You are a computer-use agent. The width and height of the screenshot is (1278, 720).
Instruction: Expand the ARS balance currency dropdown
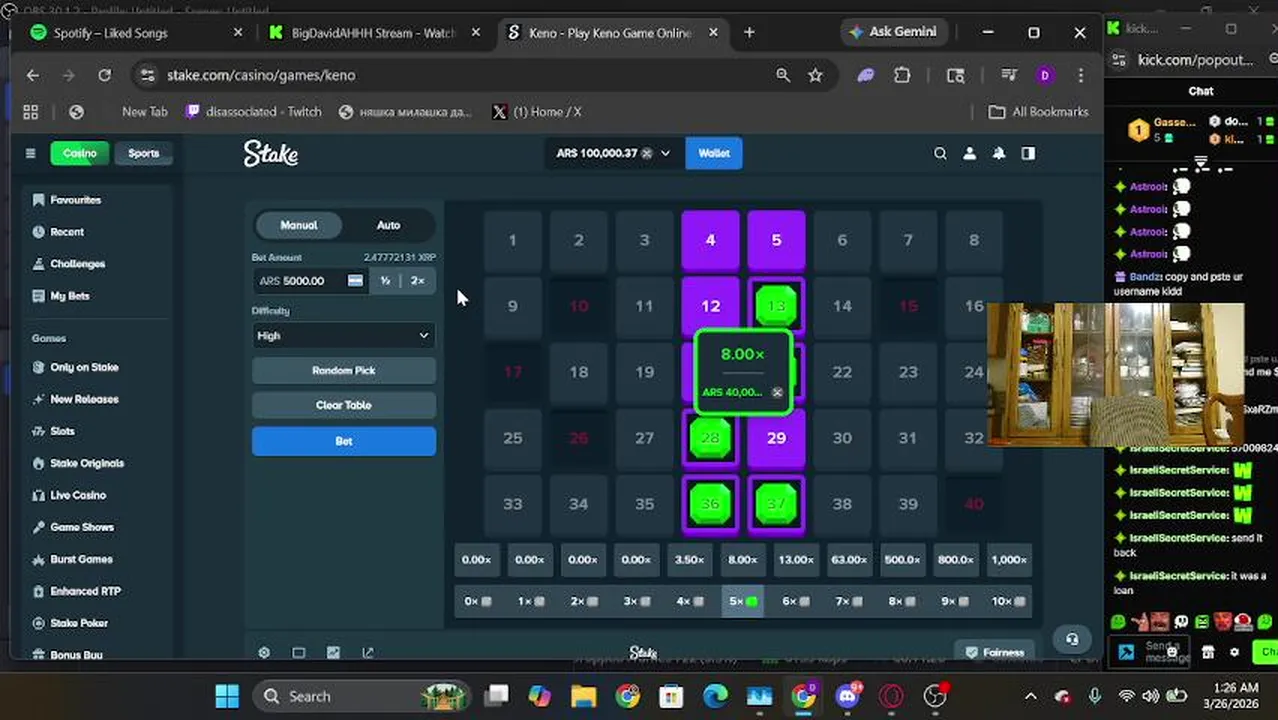tap(612, 153)
